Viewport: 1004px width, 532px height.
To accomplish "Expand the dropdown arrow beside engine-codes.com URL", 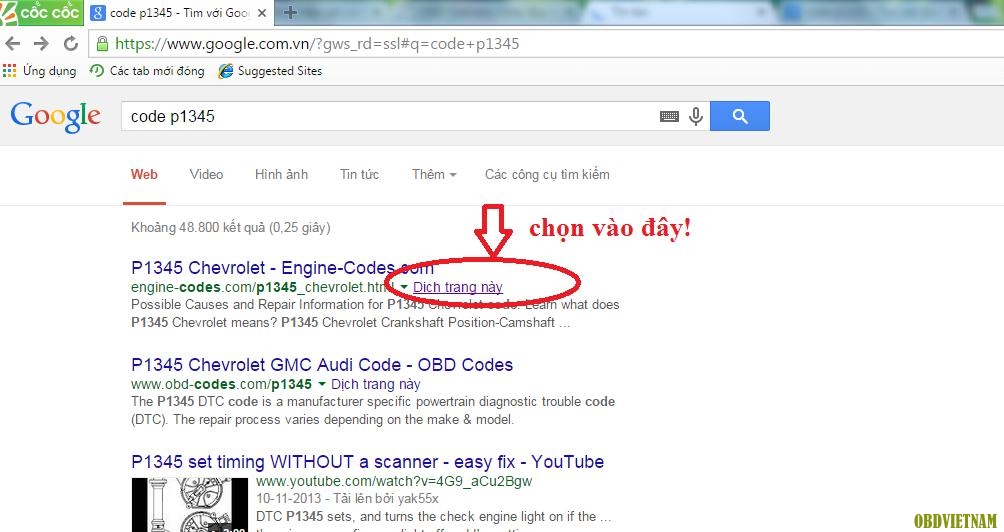I will click(x=404, y=287).
